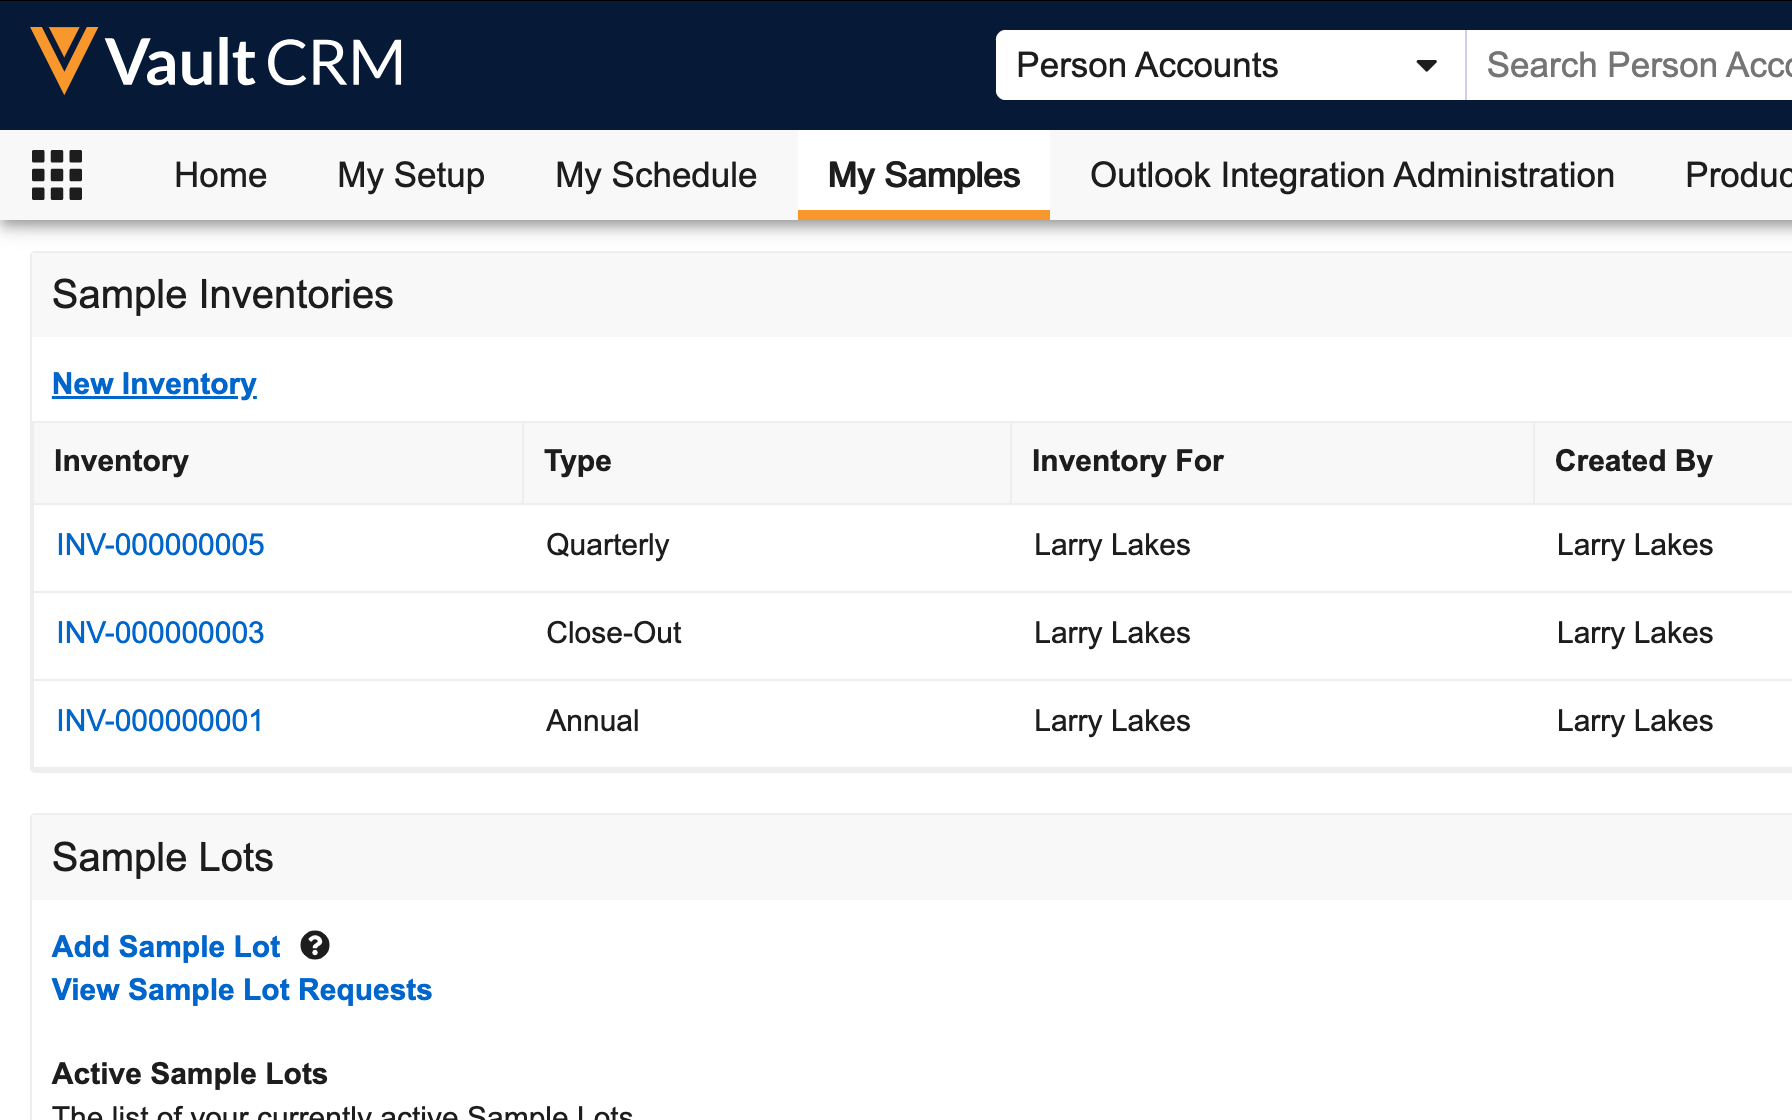Click the Type column header
The width and height of the screenshot is (1792, 1120).
pyautogui.click(x=577, y=461)
